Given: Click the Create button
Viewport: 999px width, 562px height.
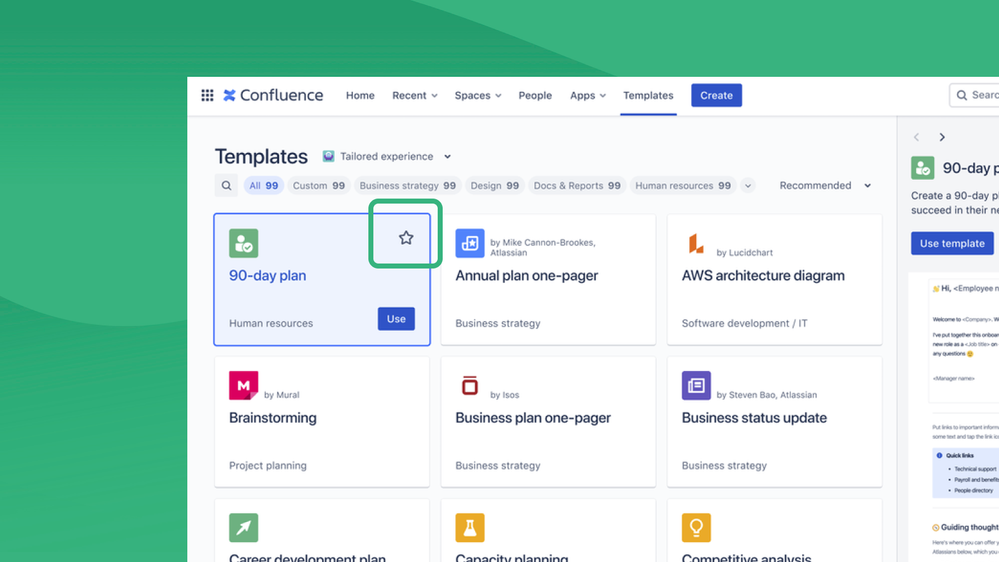Looking at the screenshot, I should 716,96.
